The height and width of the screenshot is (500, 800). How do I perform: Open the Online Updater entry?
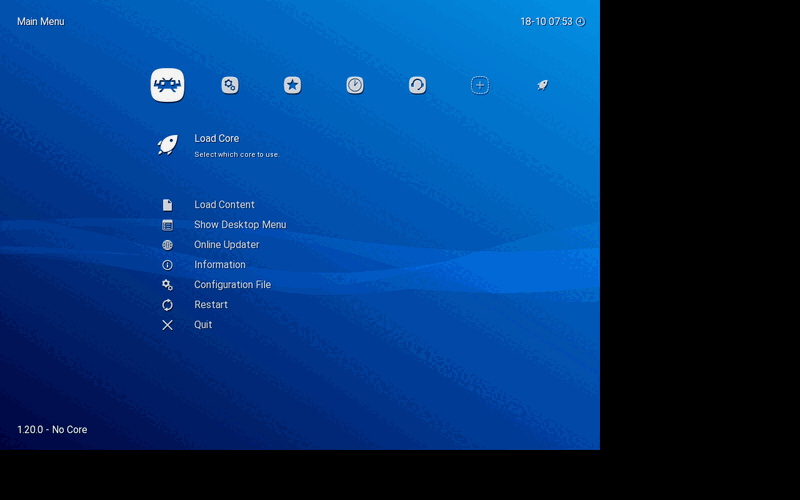pos(227,244)
